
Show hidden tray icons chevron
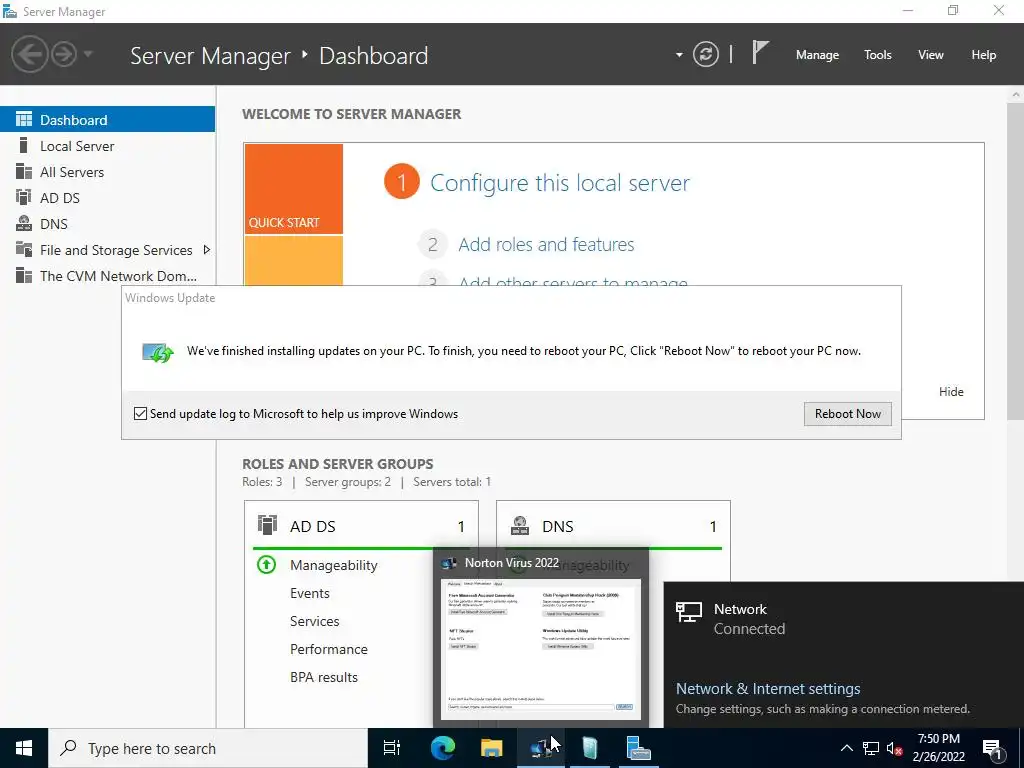846,748
